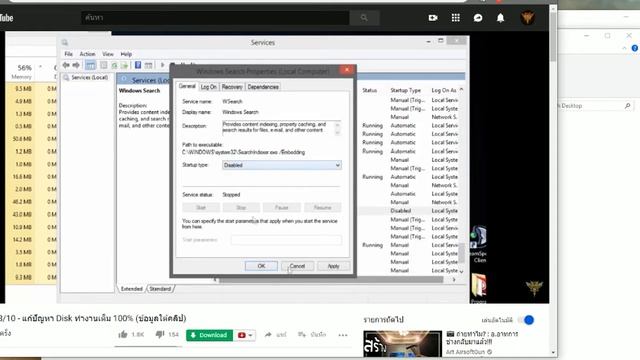Click the Status column header
Viewport: 640px width, 360px height.
[370, 90]
